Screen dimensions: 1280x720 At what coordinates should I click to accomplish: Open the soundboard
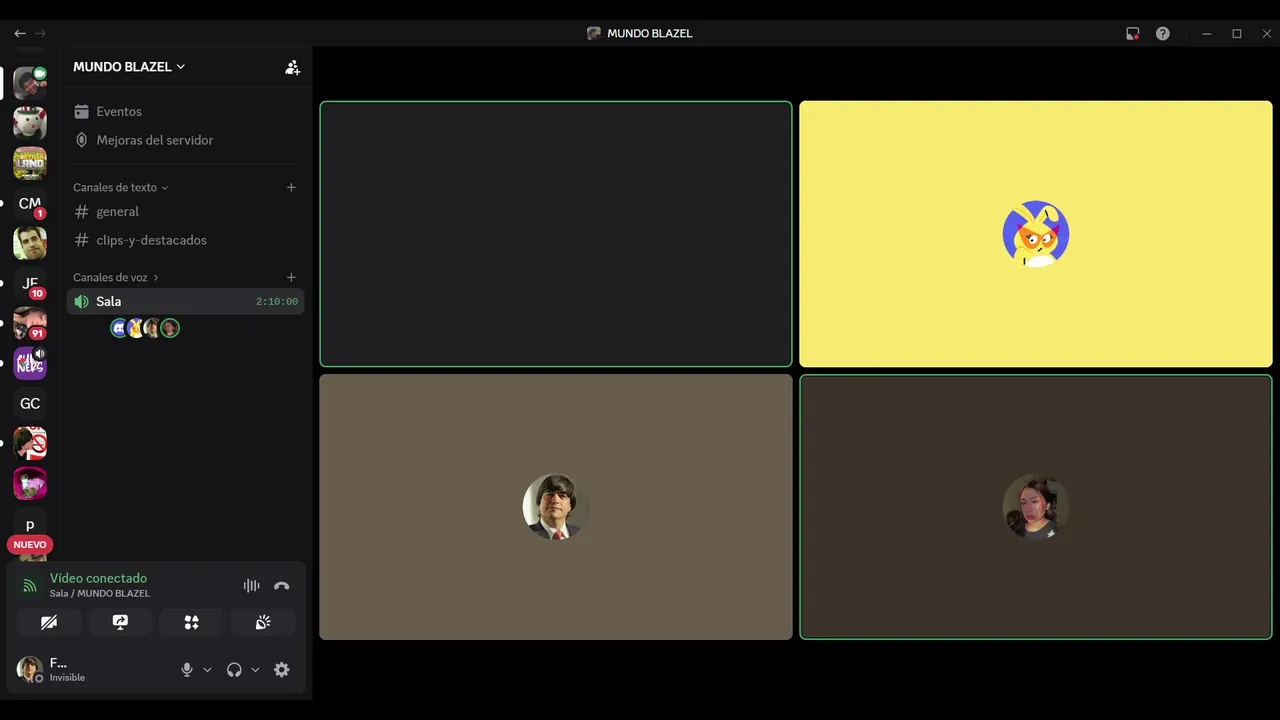[x=263, y=622]
